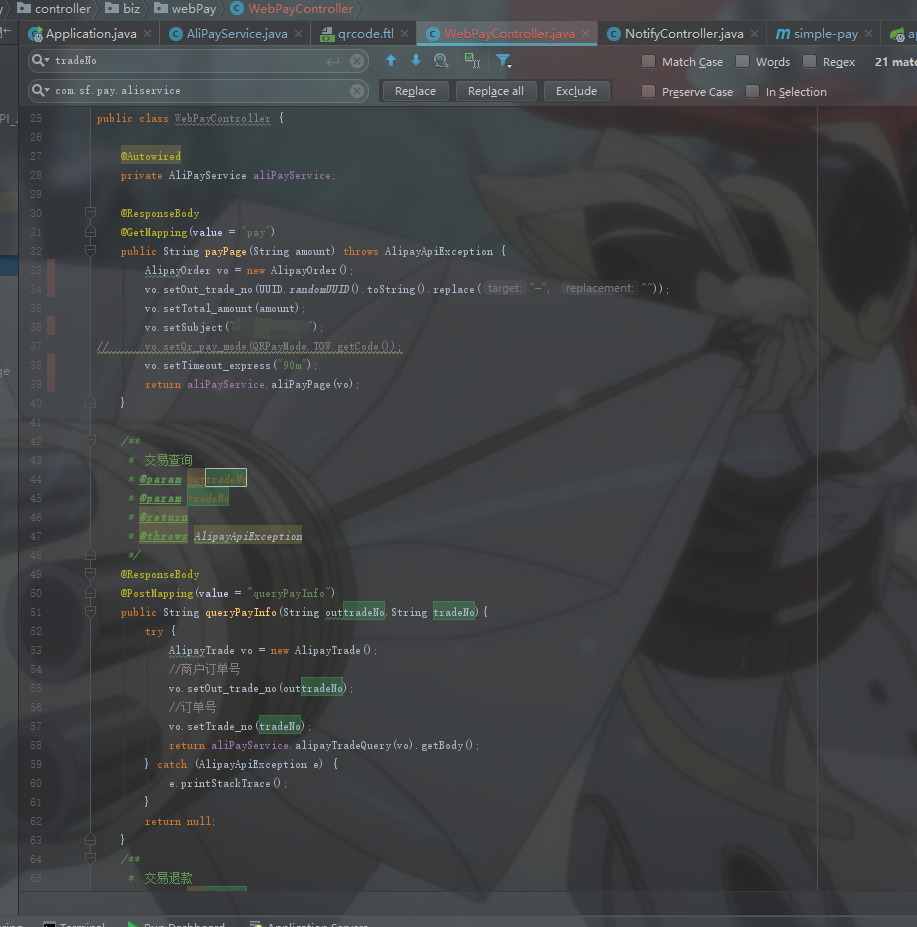Image resolution: width=917 pixels, height=927 pixels.
Task: Click the WebPayController class breadcrumb
Action: (x=292, y=9)
